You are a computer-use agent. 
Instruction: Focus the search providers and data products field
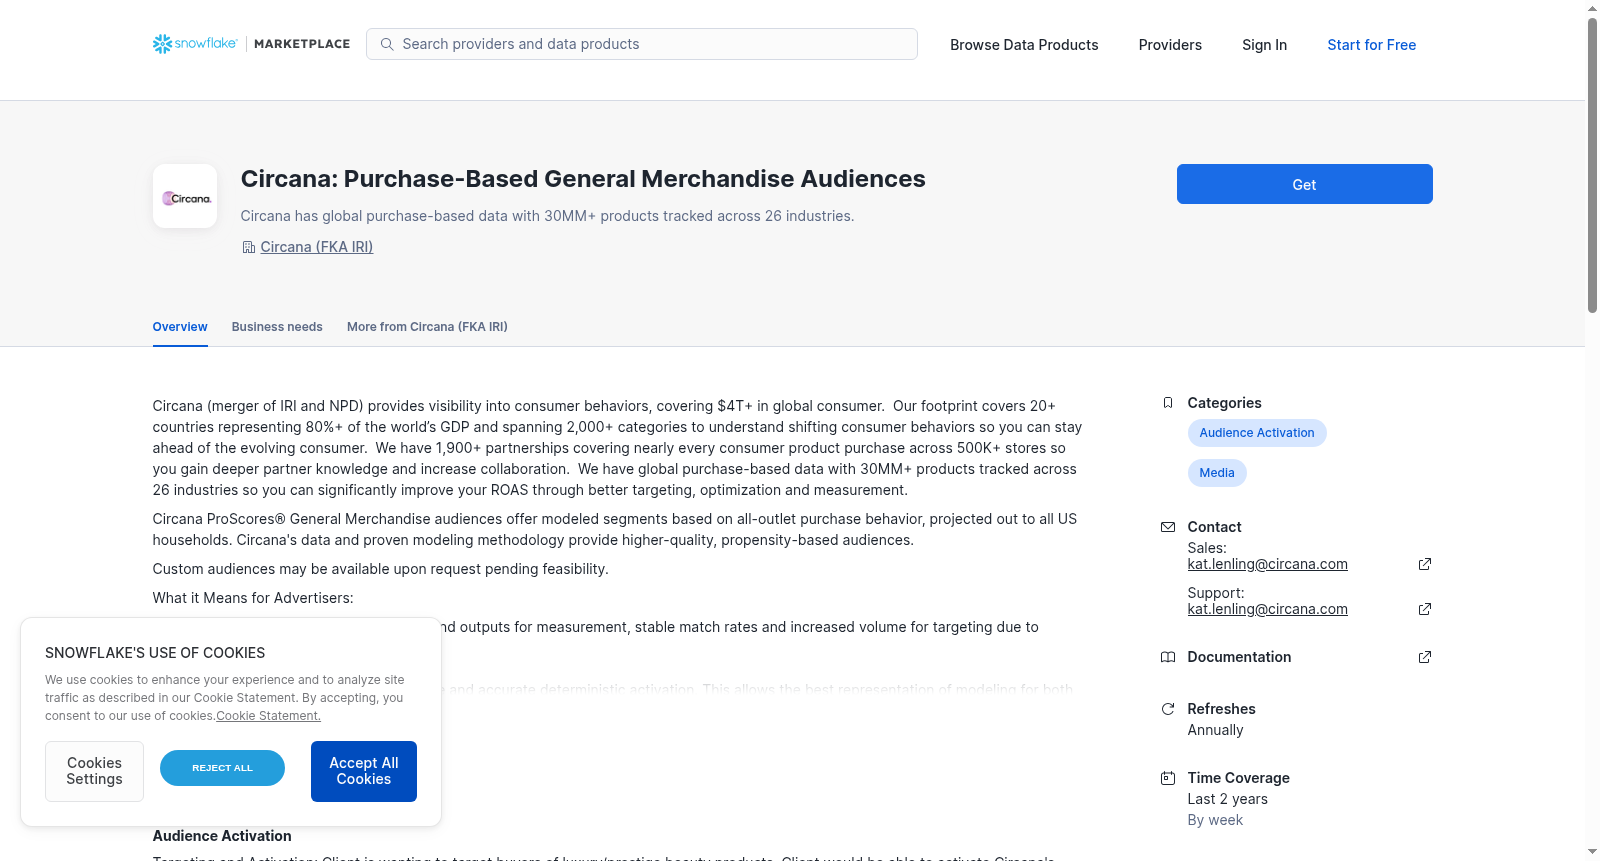(x=642, y=44)
